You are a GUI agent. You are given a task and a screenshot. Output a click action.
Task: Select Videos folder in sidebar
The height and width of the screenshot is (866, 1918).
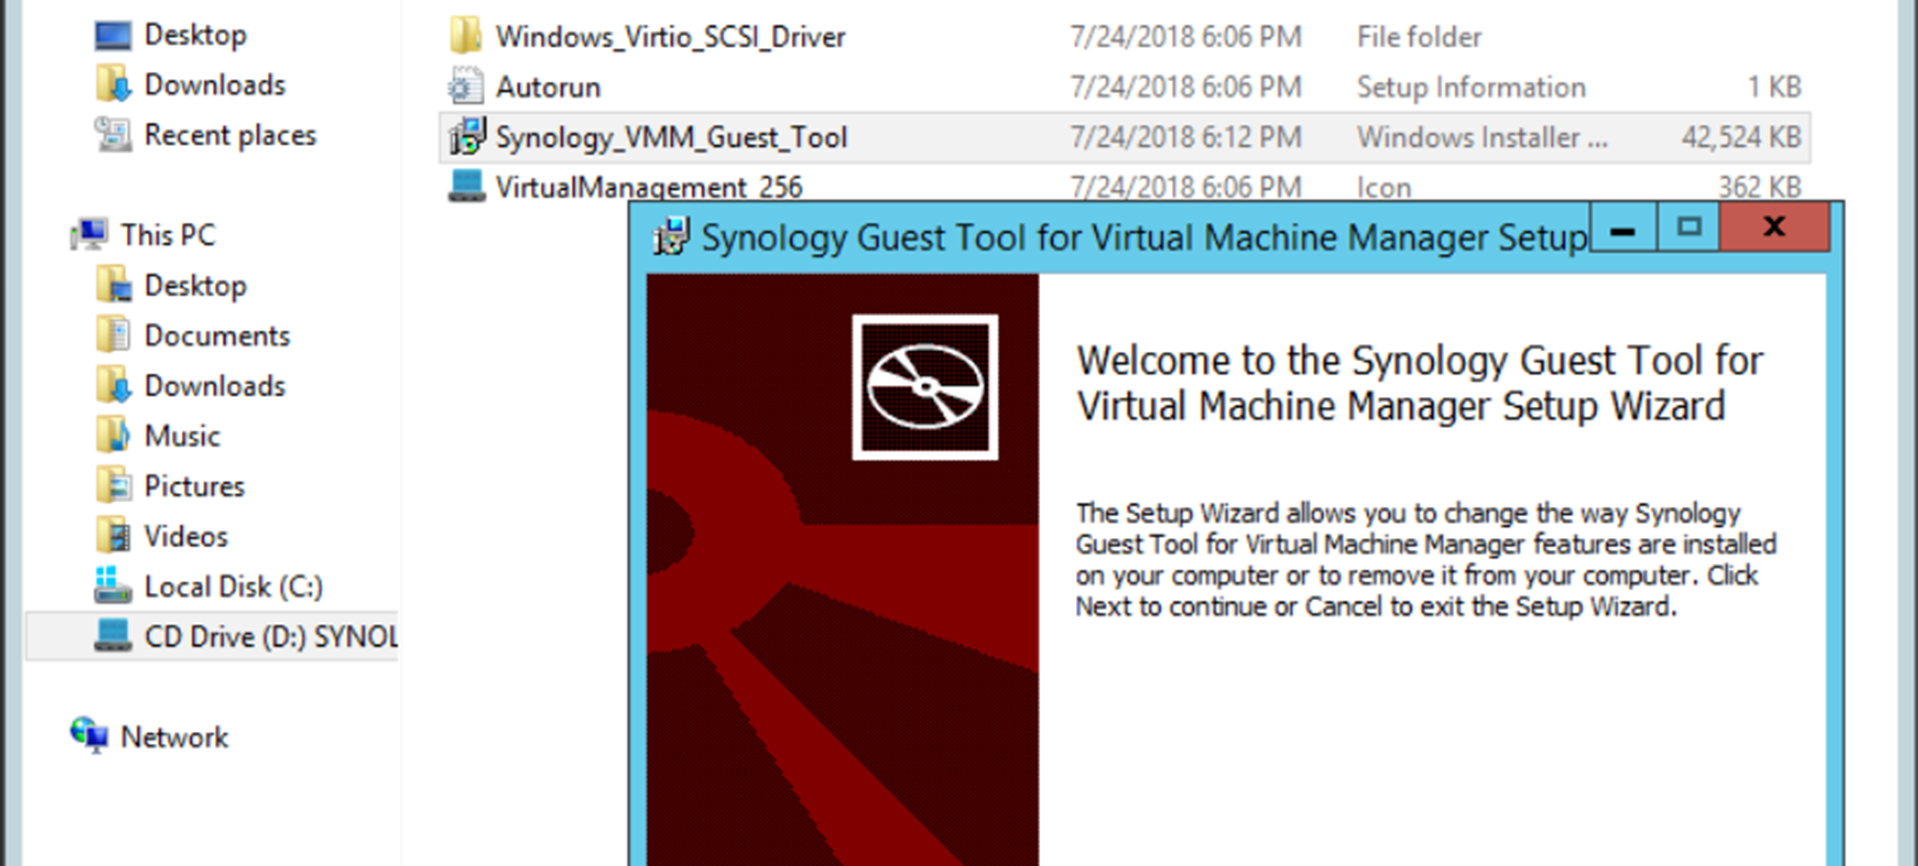pos(185,536)
